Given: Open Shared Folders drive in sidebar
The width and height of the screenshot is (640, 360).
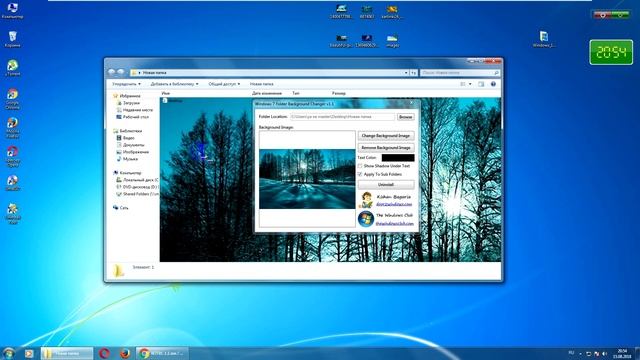Looking at the screenshot, I should pos(137,194).
